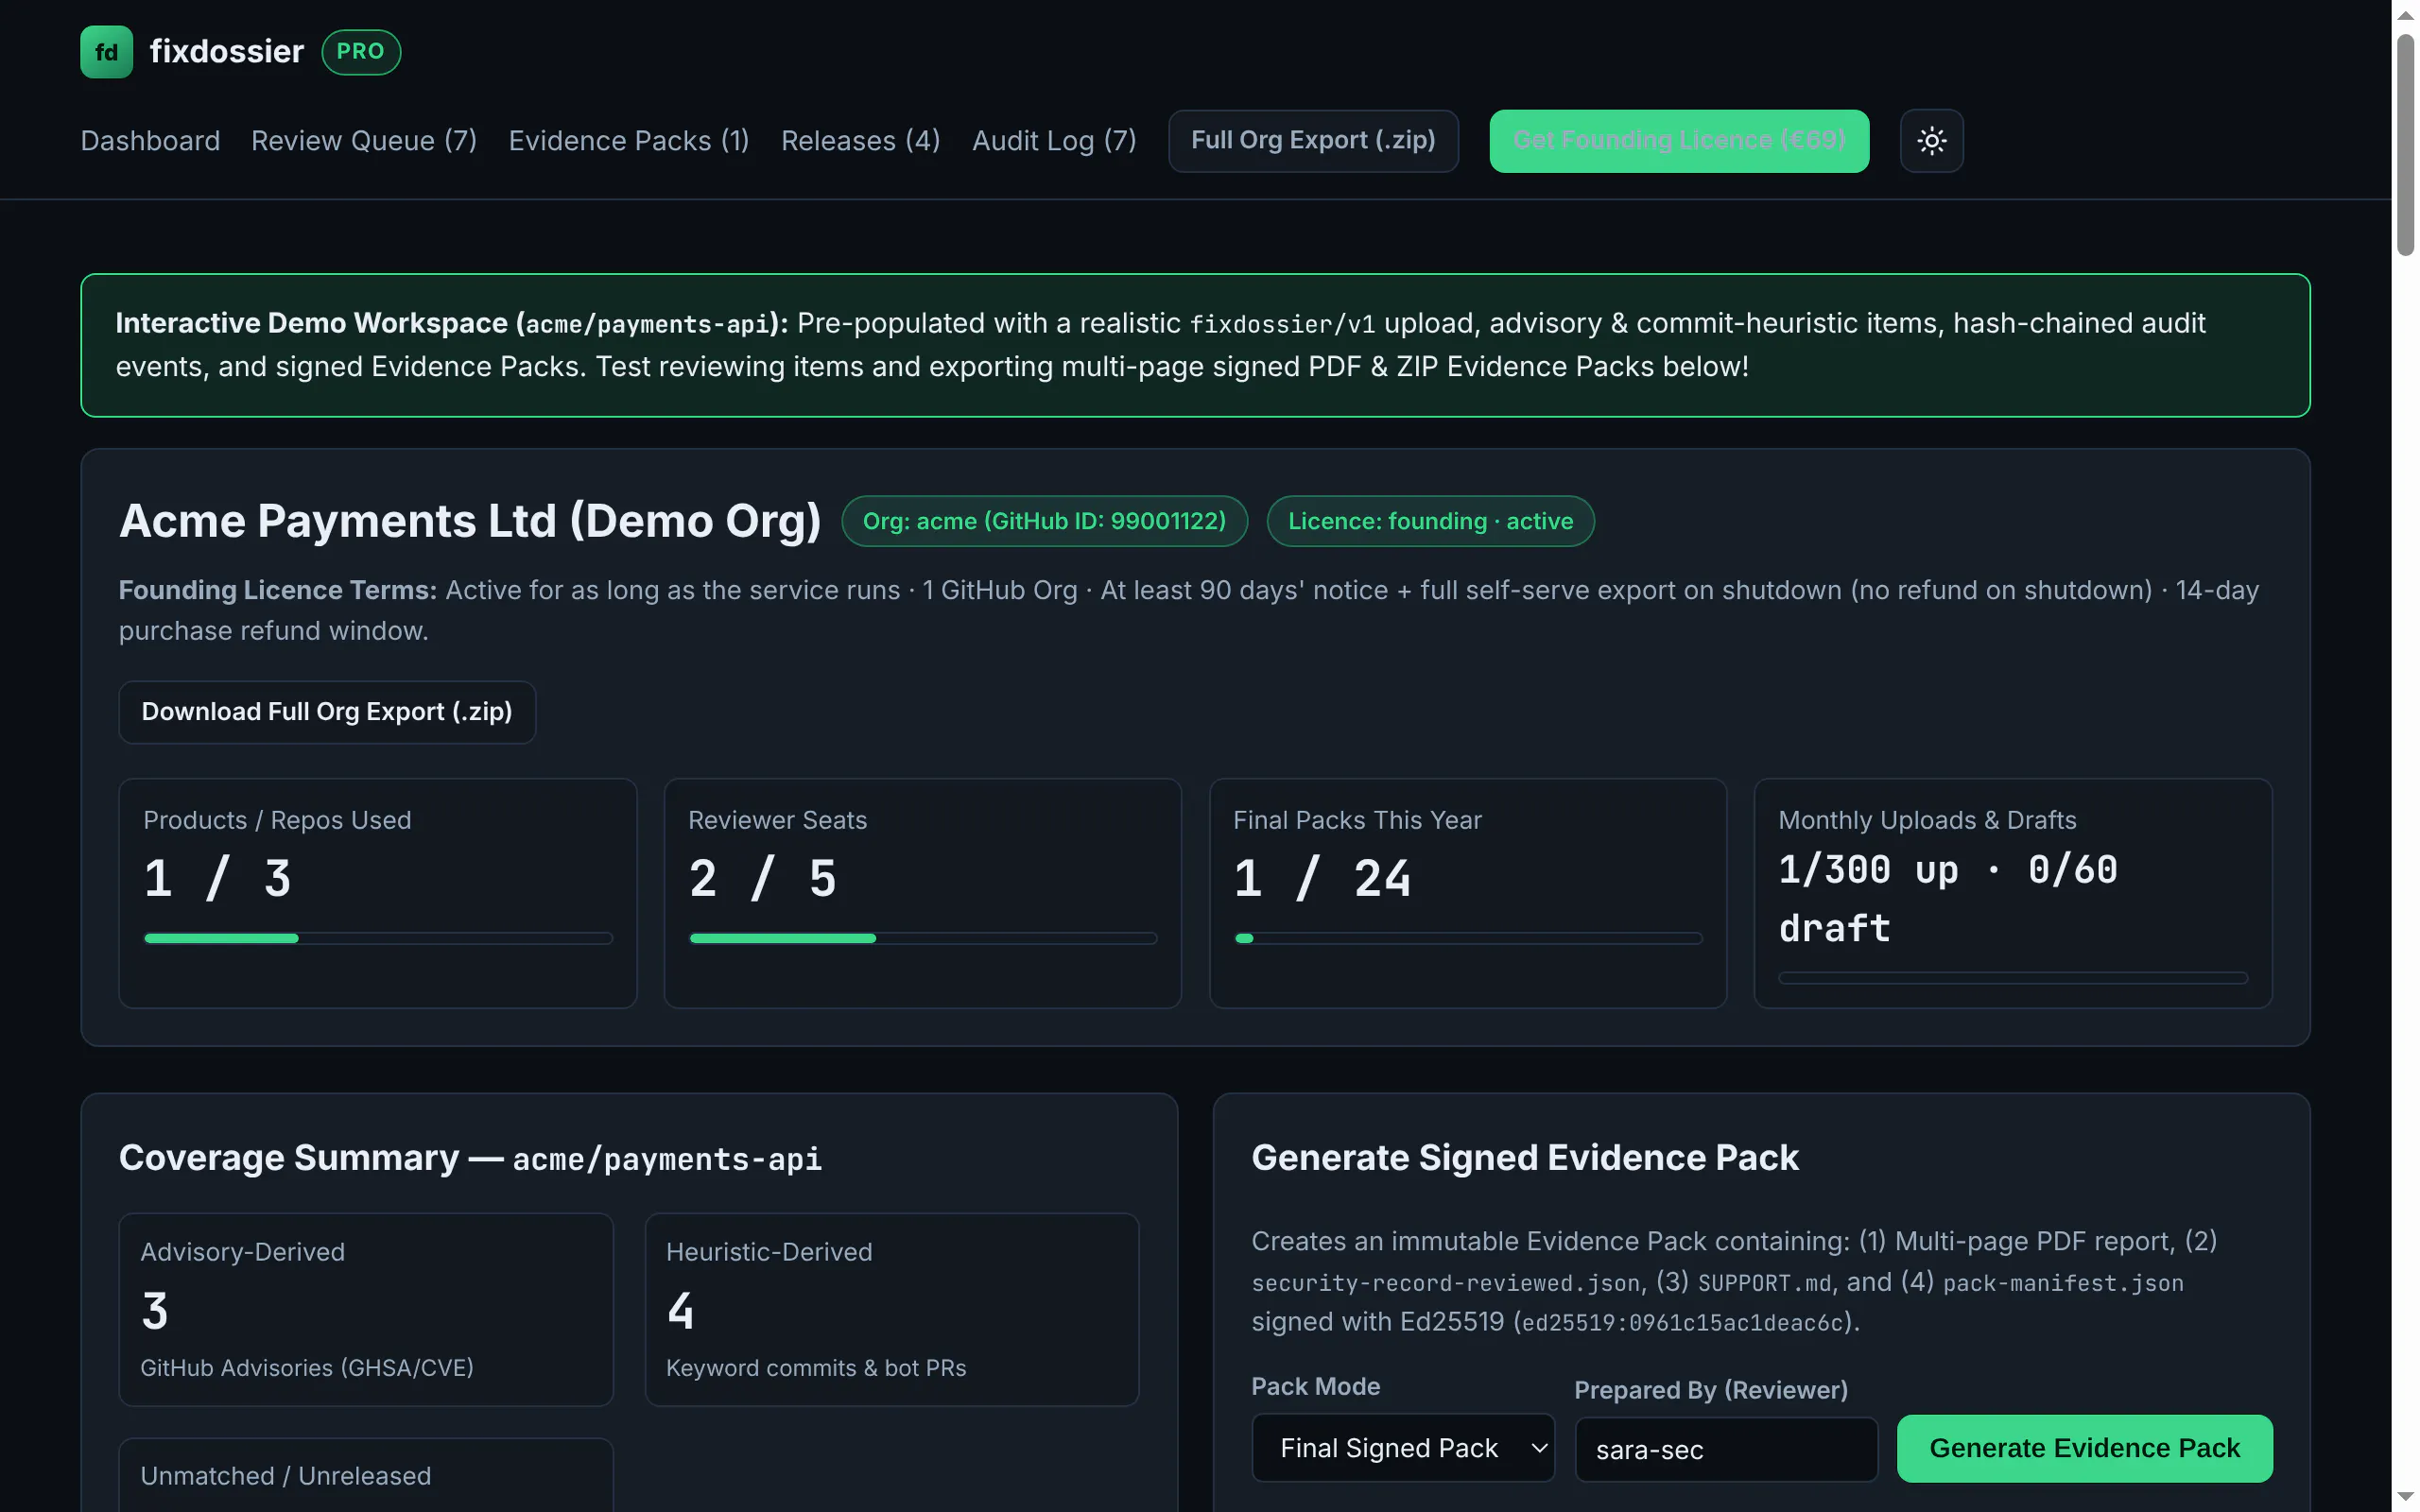
Task: Click the Licence: founding · active badge
Action: pyautogui.click(x=1430, y=521)
